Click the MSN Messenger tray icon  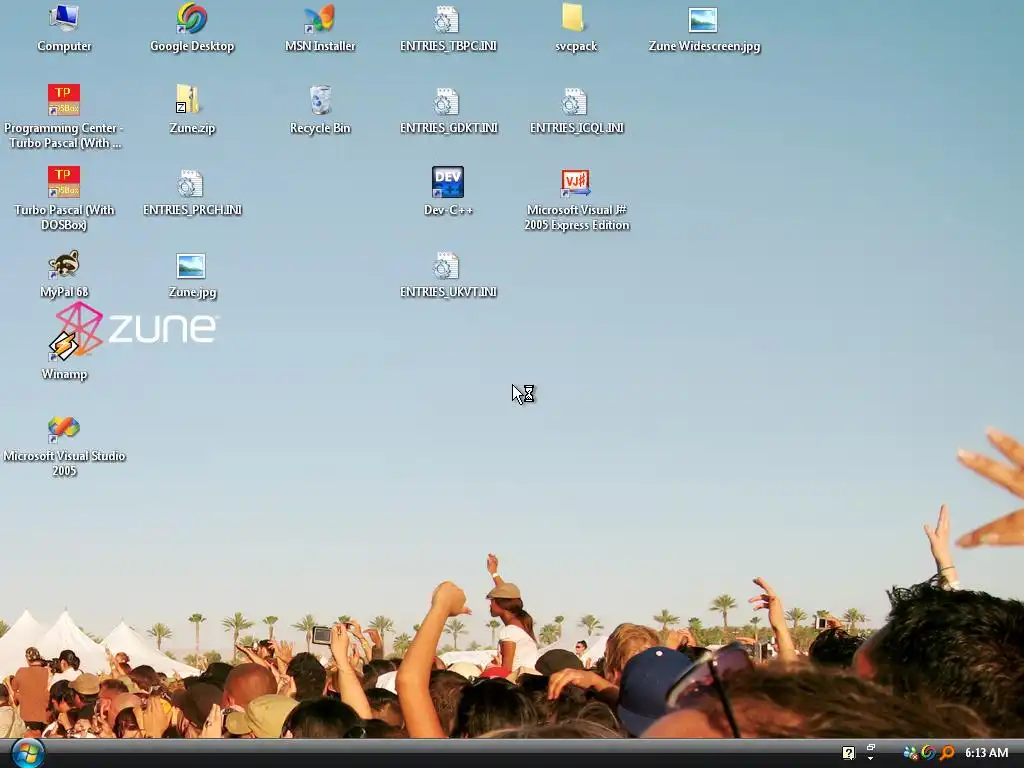click(910, 753)
